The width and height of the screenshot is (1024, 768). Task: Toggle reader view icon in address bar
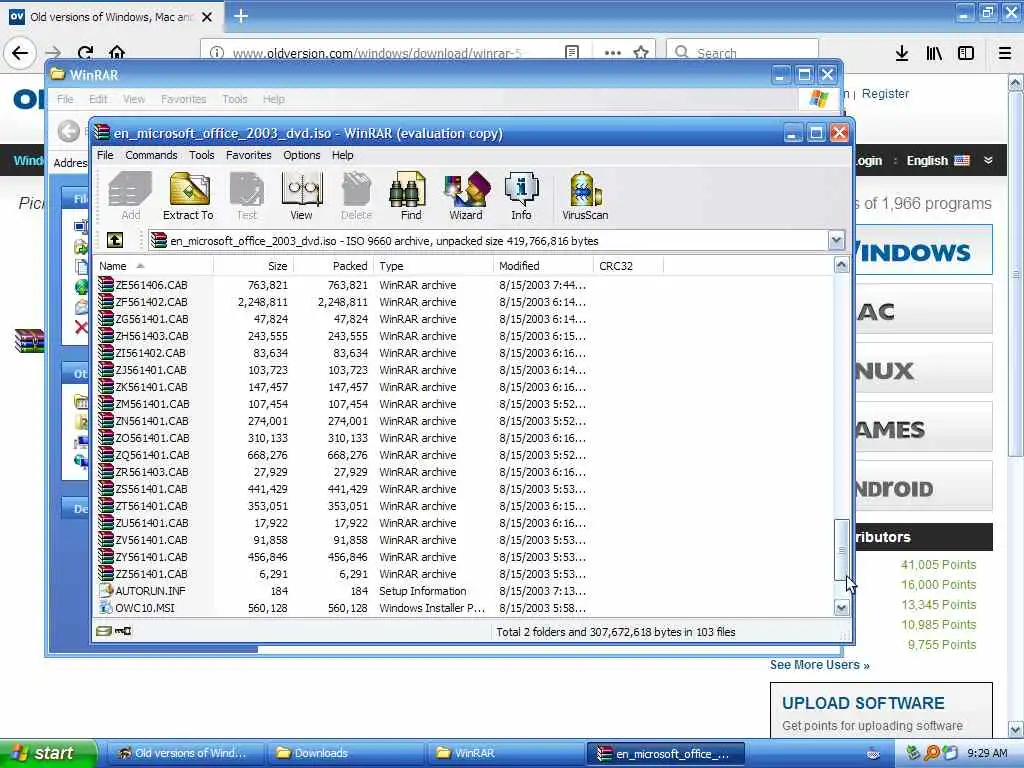coord(571,52)
